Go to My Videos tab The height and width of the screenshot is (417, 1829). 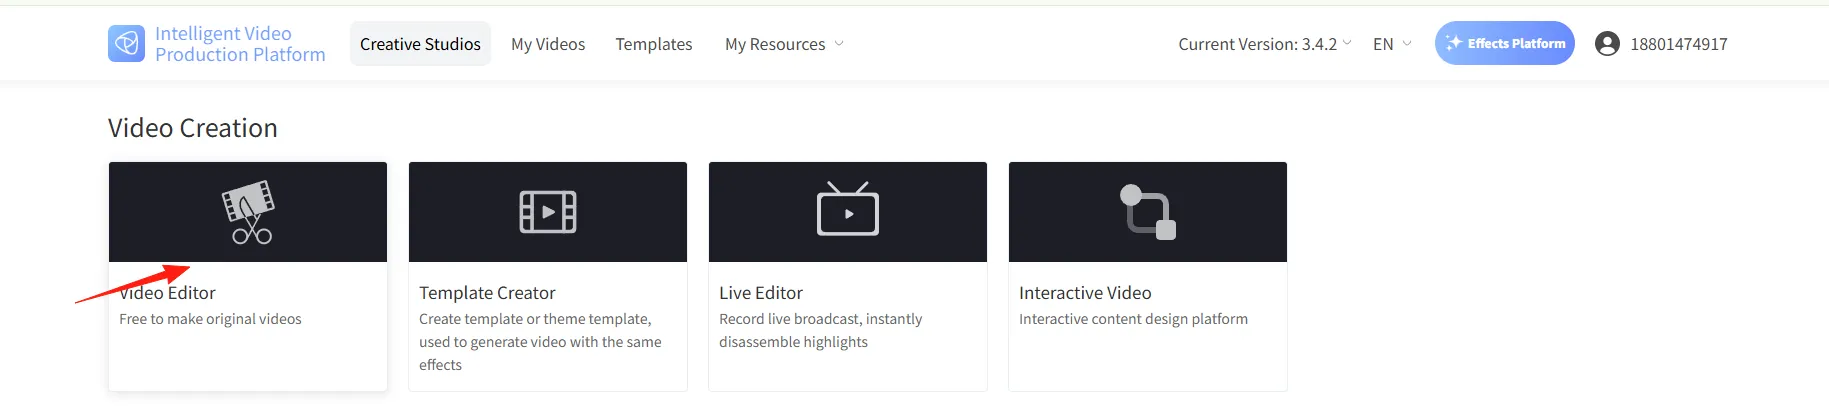(548, 44)
